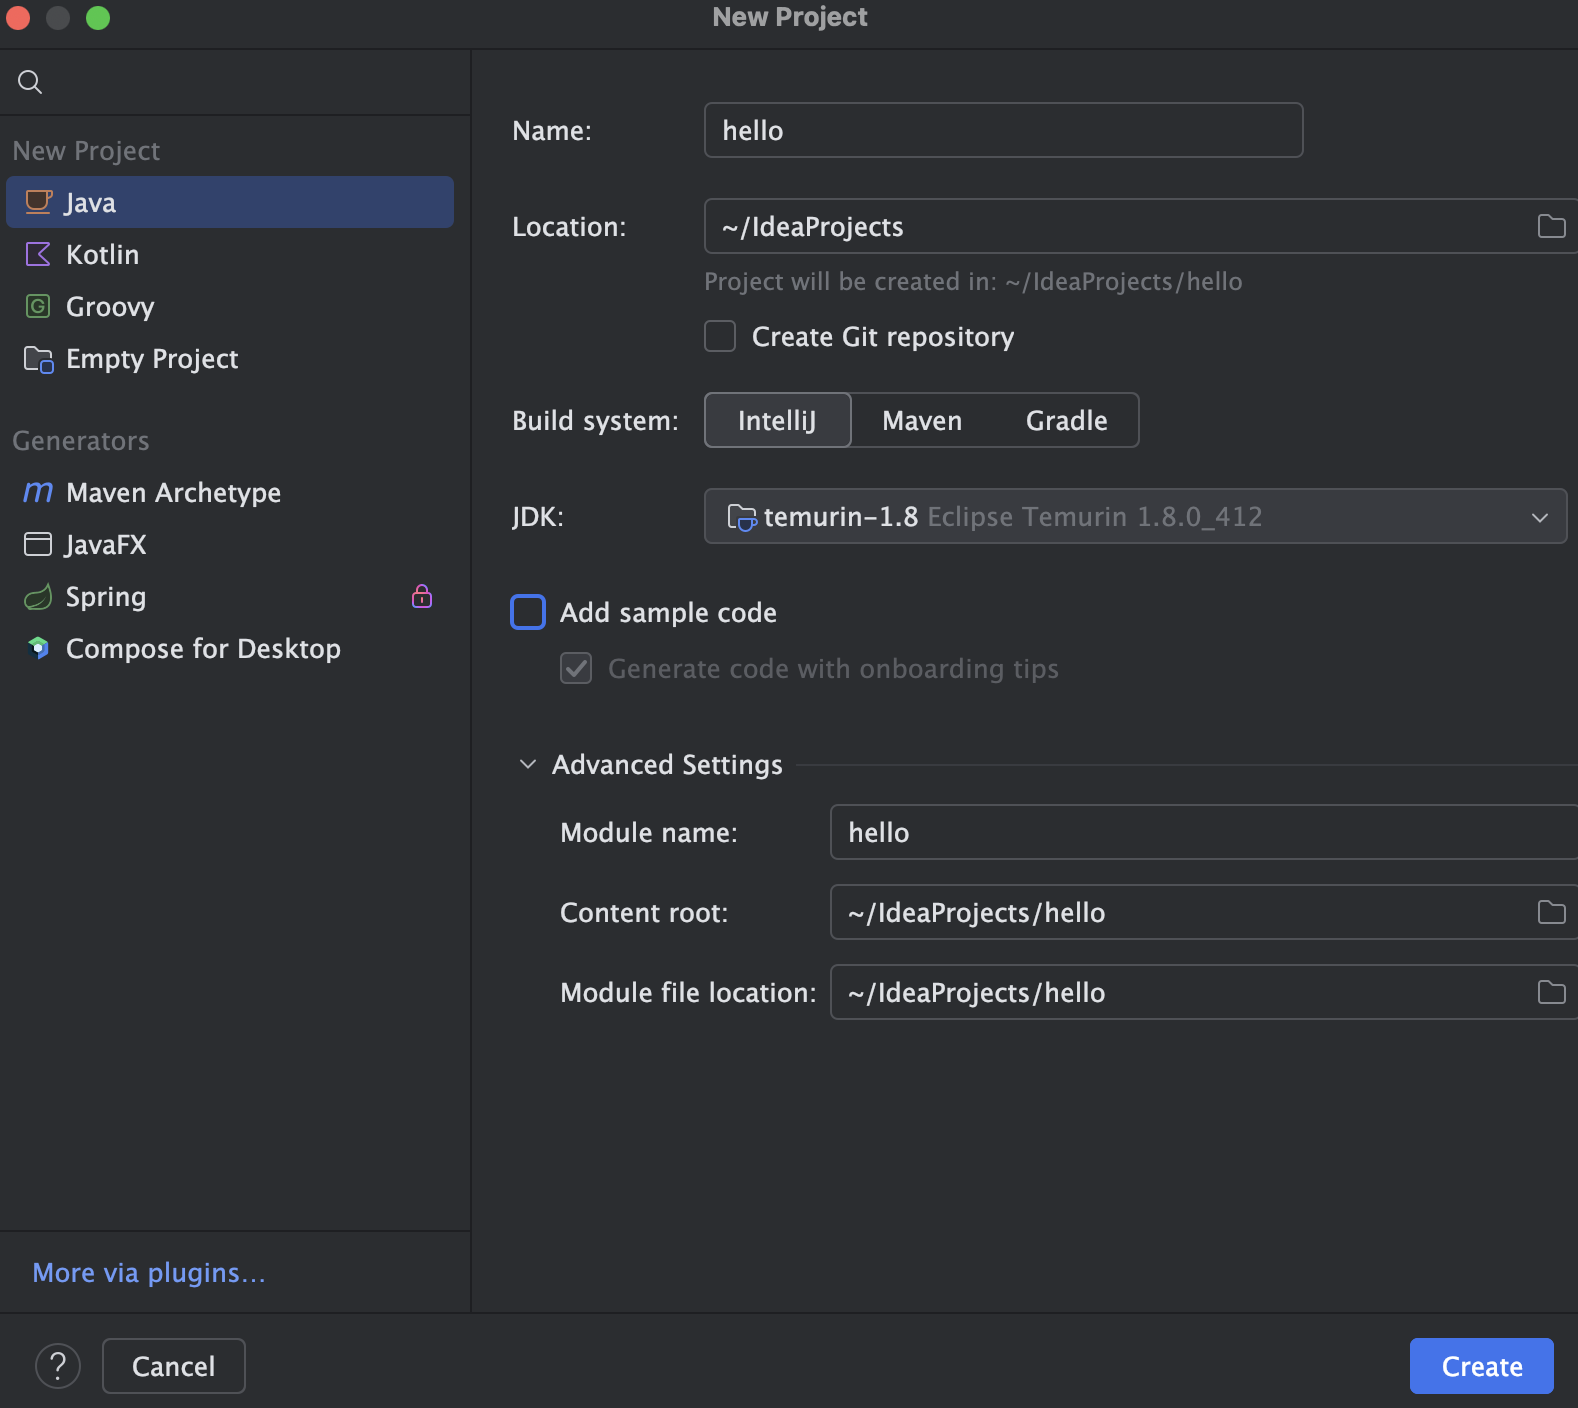The width and height of the screenshot is (1578, 1408).
Task: Click the Advanced Settings heading text
Action: 667,764
